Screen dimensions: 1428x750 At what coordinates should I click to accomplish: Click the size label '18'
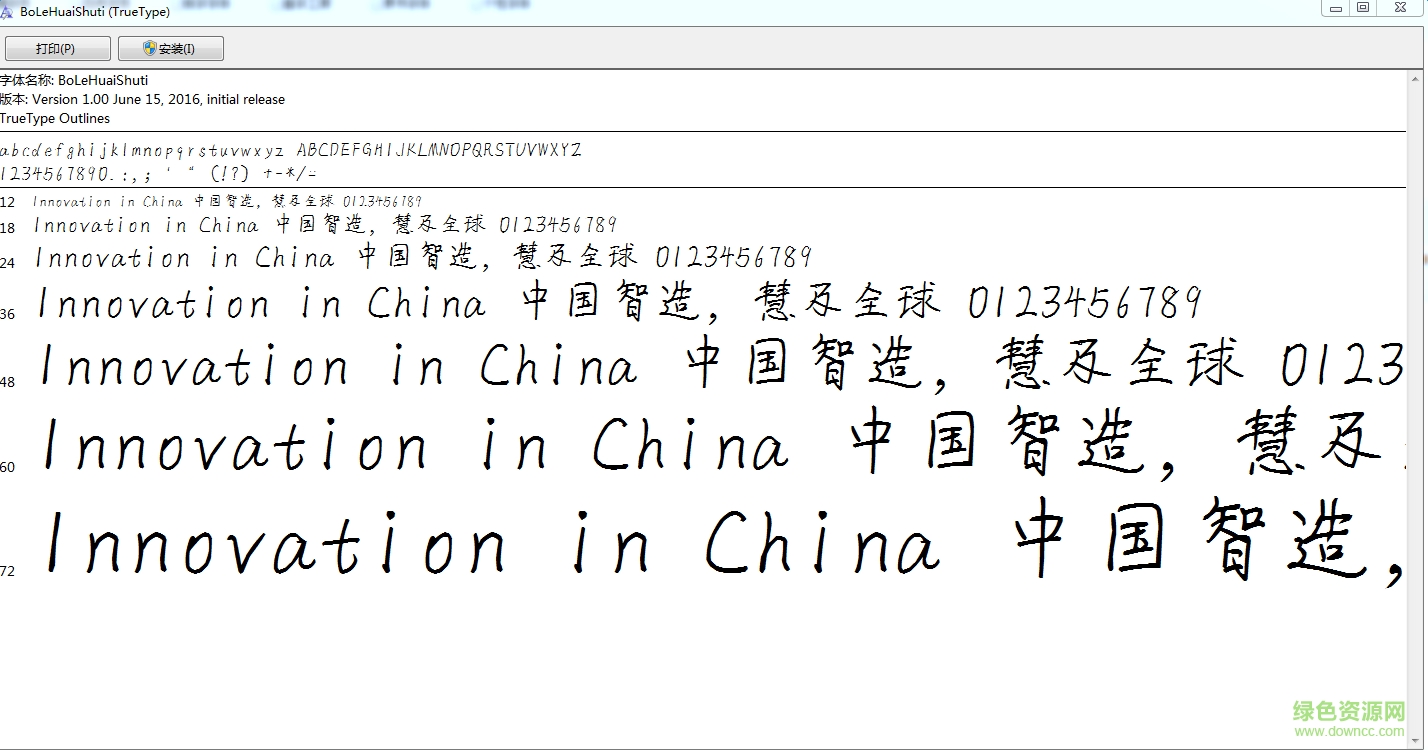coord(8,228)
